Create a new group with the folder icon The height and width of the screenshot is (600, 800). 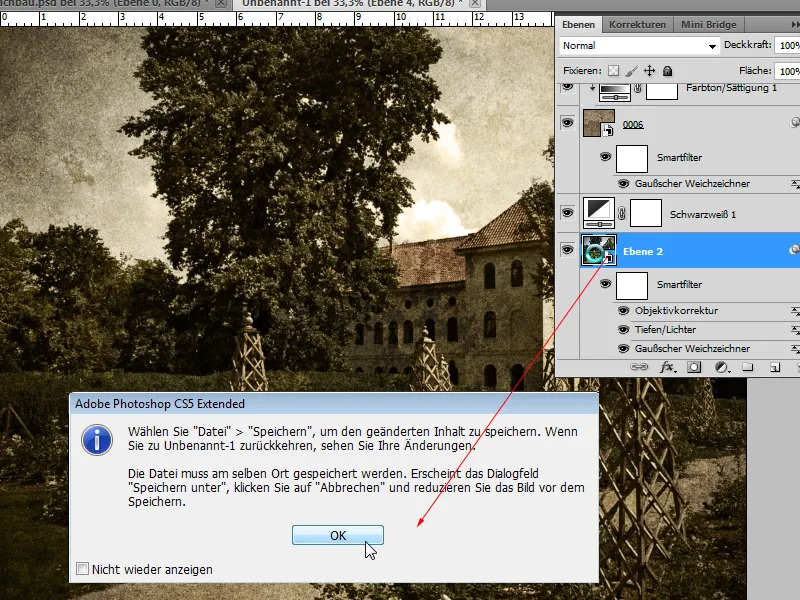click(x=748, y=367)
